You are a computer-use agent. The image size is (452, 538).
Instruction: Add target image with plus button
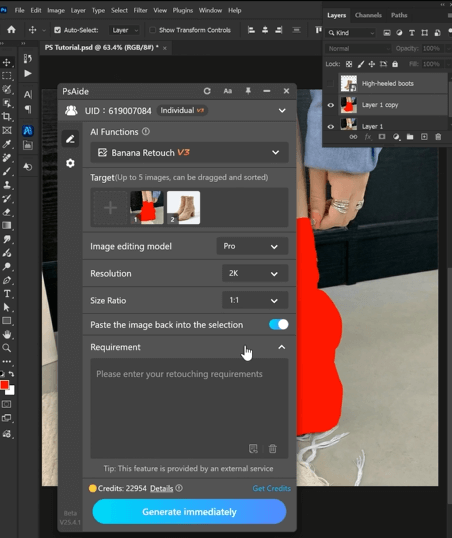coord(110,208)
